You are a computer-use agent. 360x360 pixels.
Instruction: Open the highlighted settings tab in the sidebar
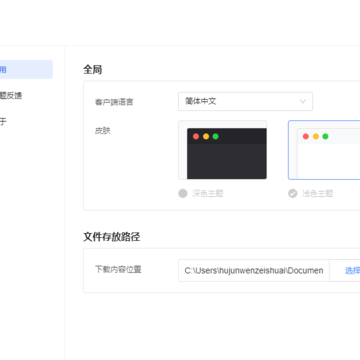(x=26, y=70)
